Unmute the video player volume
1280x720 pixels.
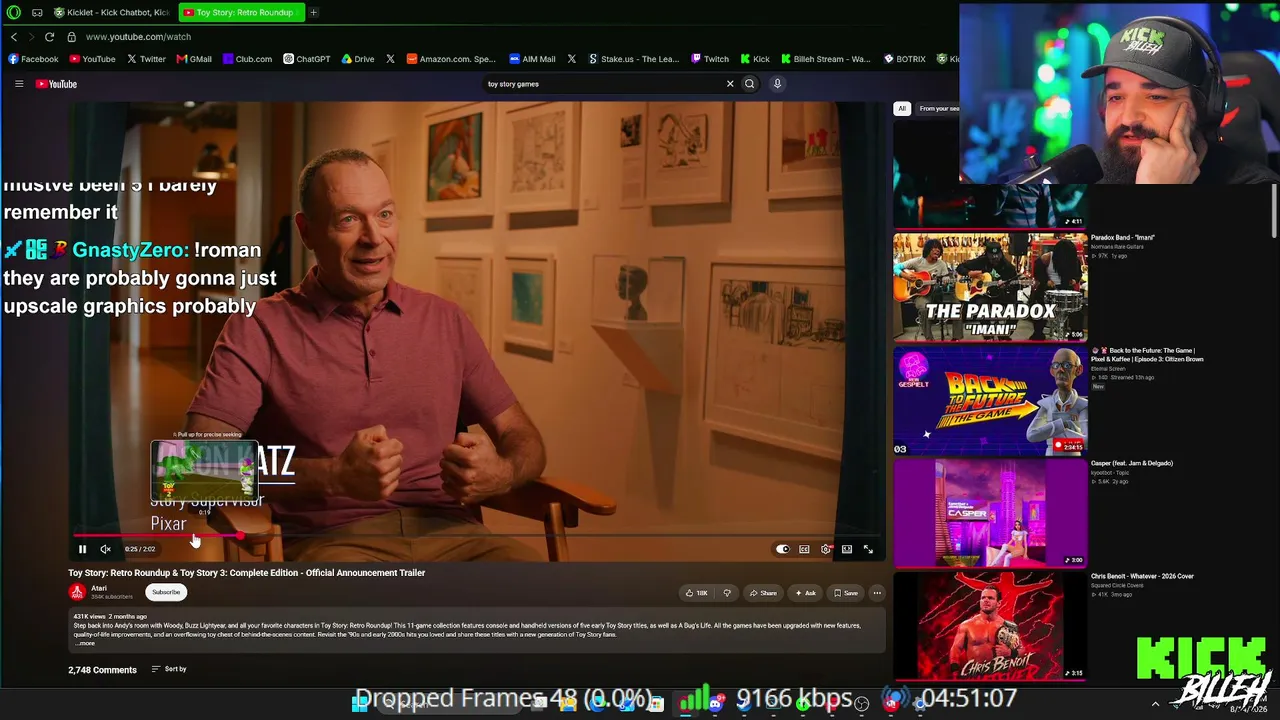(105, 549)
